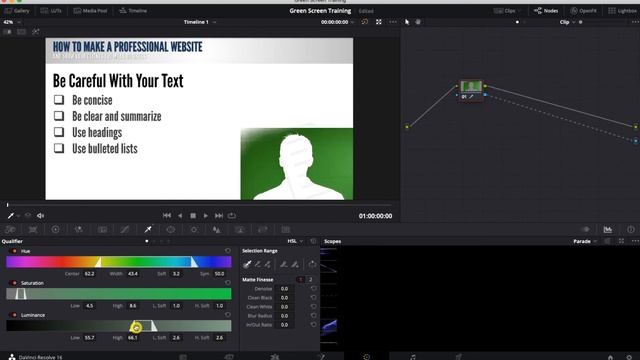The height and width of the screenshot is (360, 640).
Task: Toggle the Hue qualifier on or off
Action: [14, 251]
